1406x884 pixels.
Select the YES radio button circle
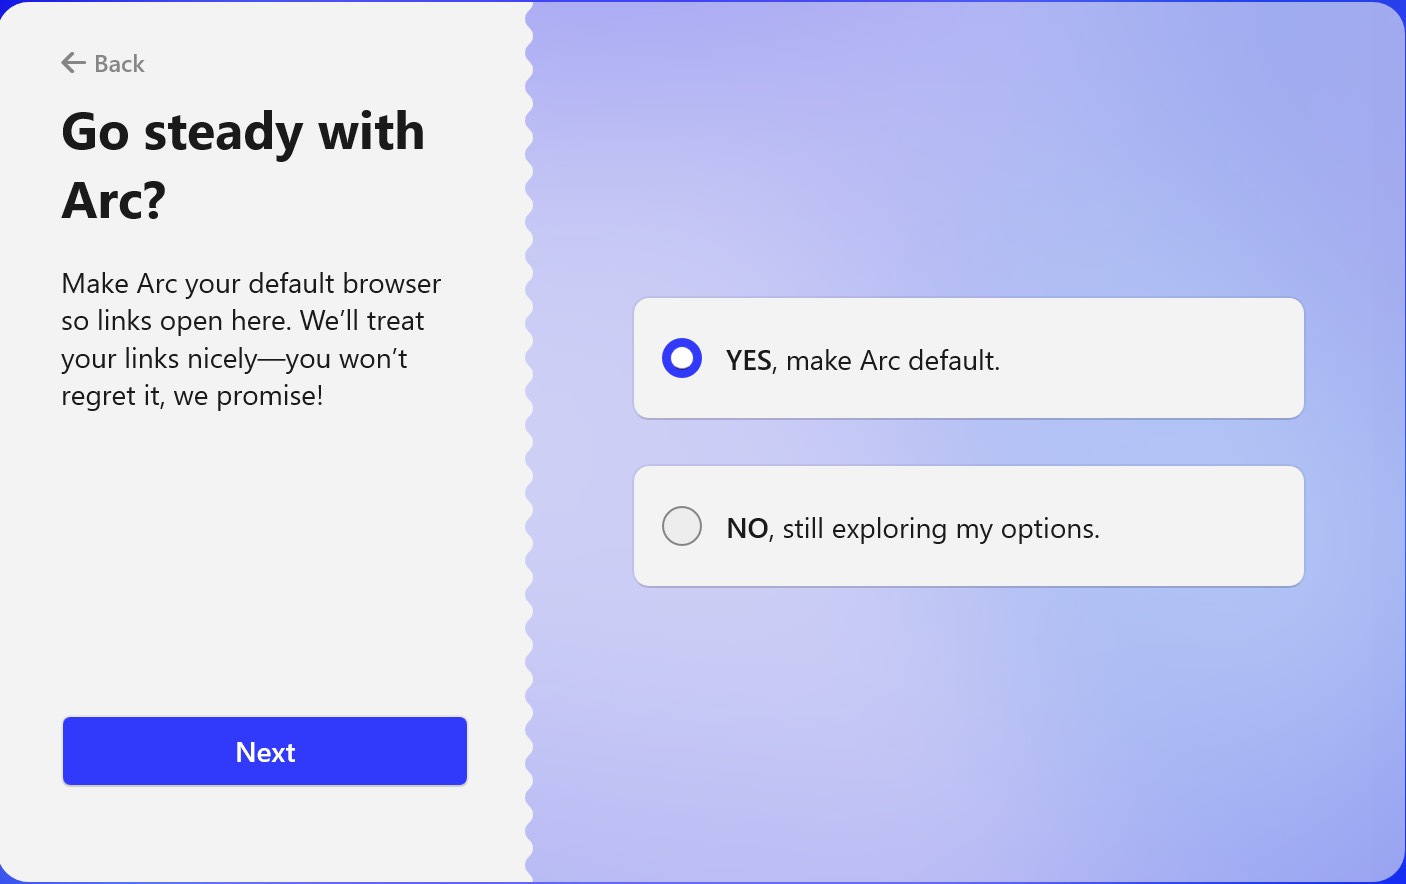click(682, 358)
